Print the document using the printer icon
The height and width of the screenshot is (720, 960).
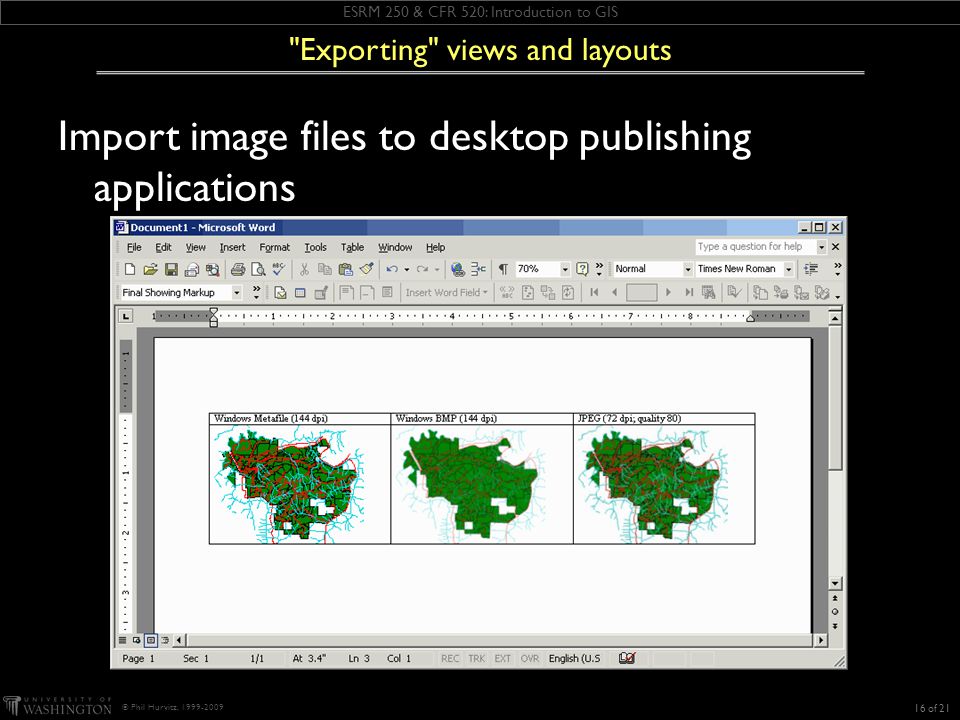coord(238,269)
